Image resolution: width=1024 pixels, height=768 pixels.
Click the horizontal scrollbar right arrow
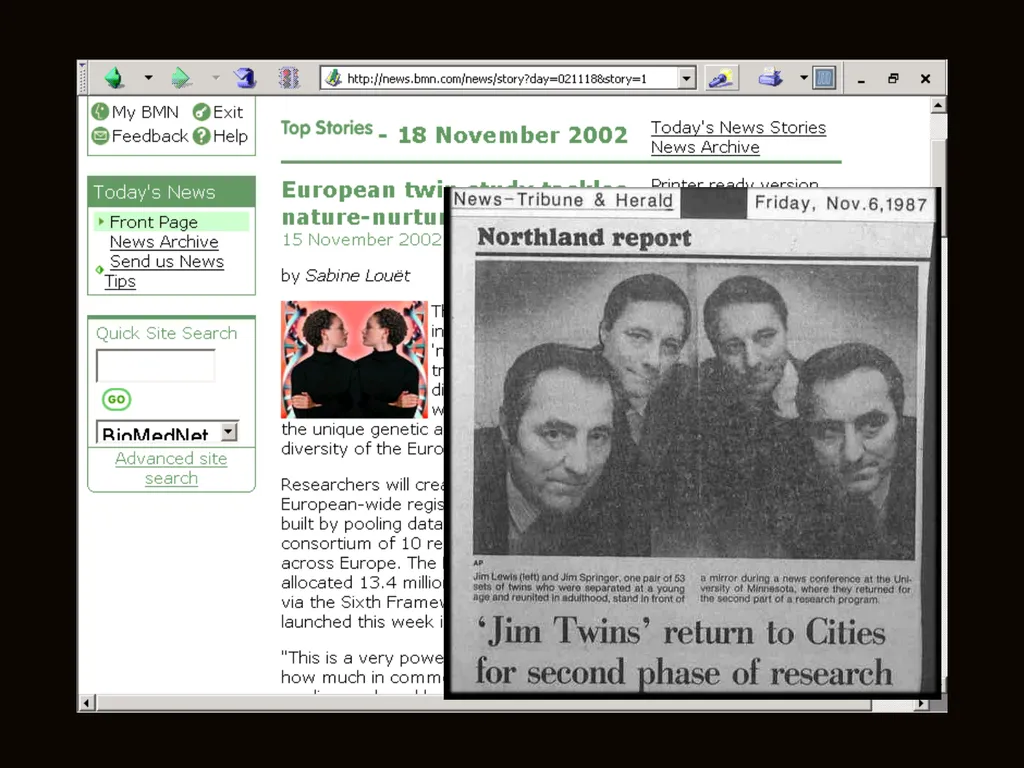click(921, 703)
